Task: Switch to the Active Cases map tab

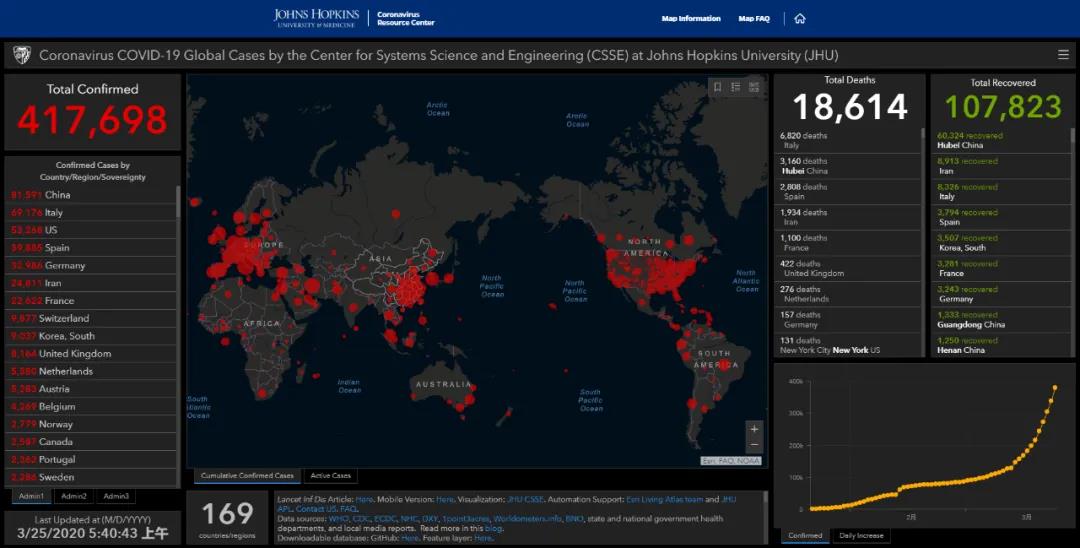Action: tap(330, 476)
